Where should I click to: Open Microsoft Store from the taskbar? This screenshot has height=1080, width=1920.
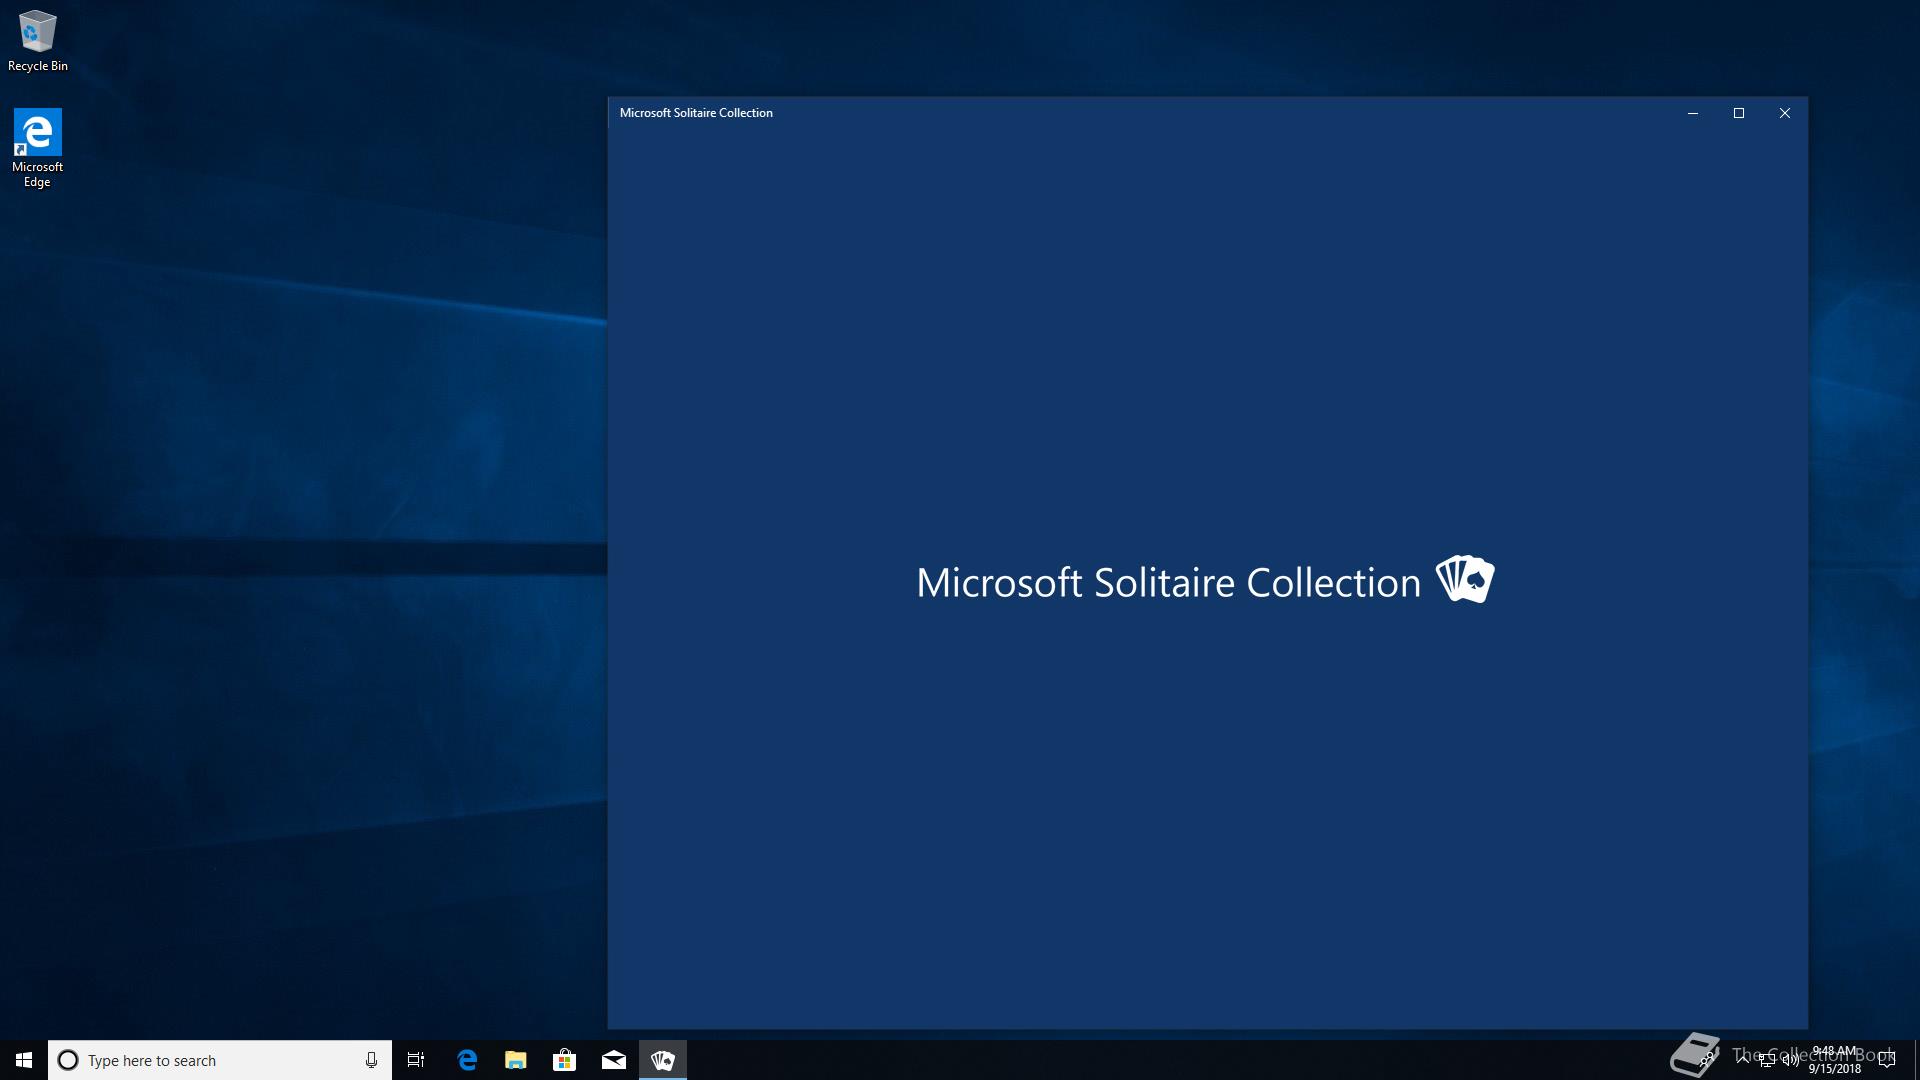[565, 1060]
